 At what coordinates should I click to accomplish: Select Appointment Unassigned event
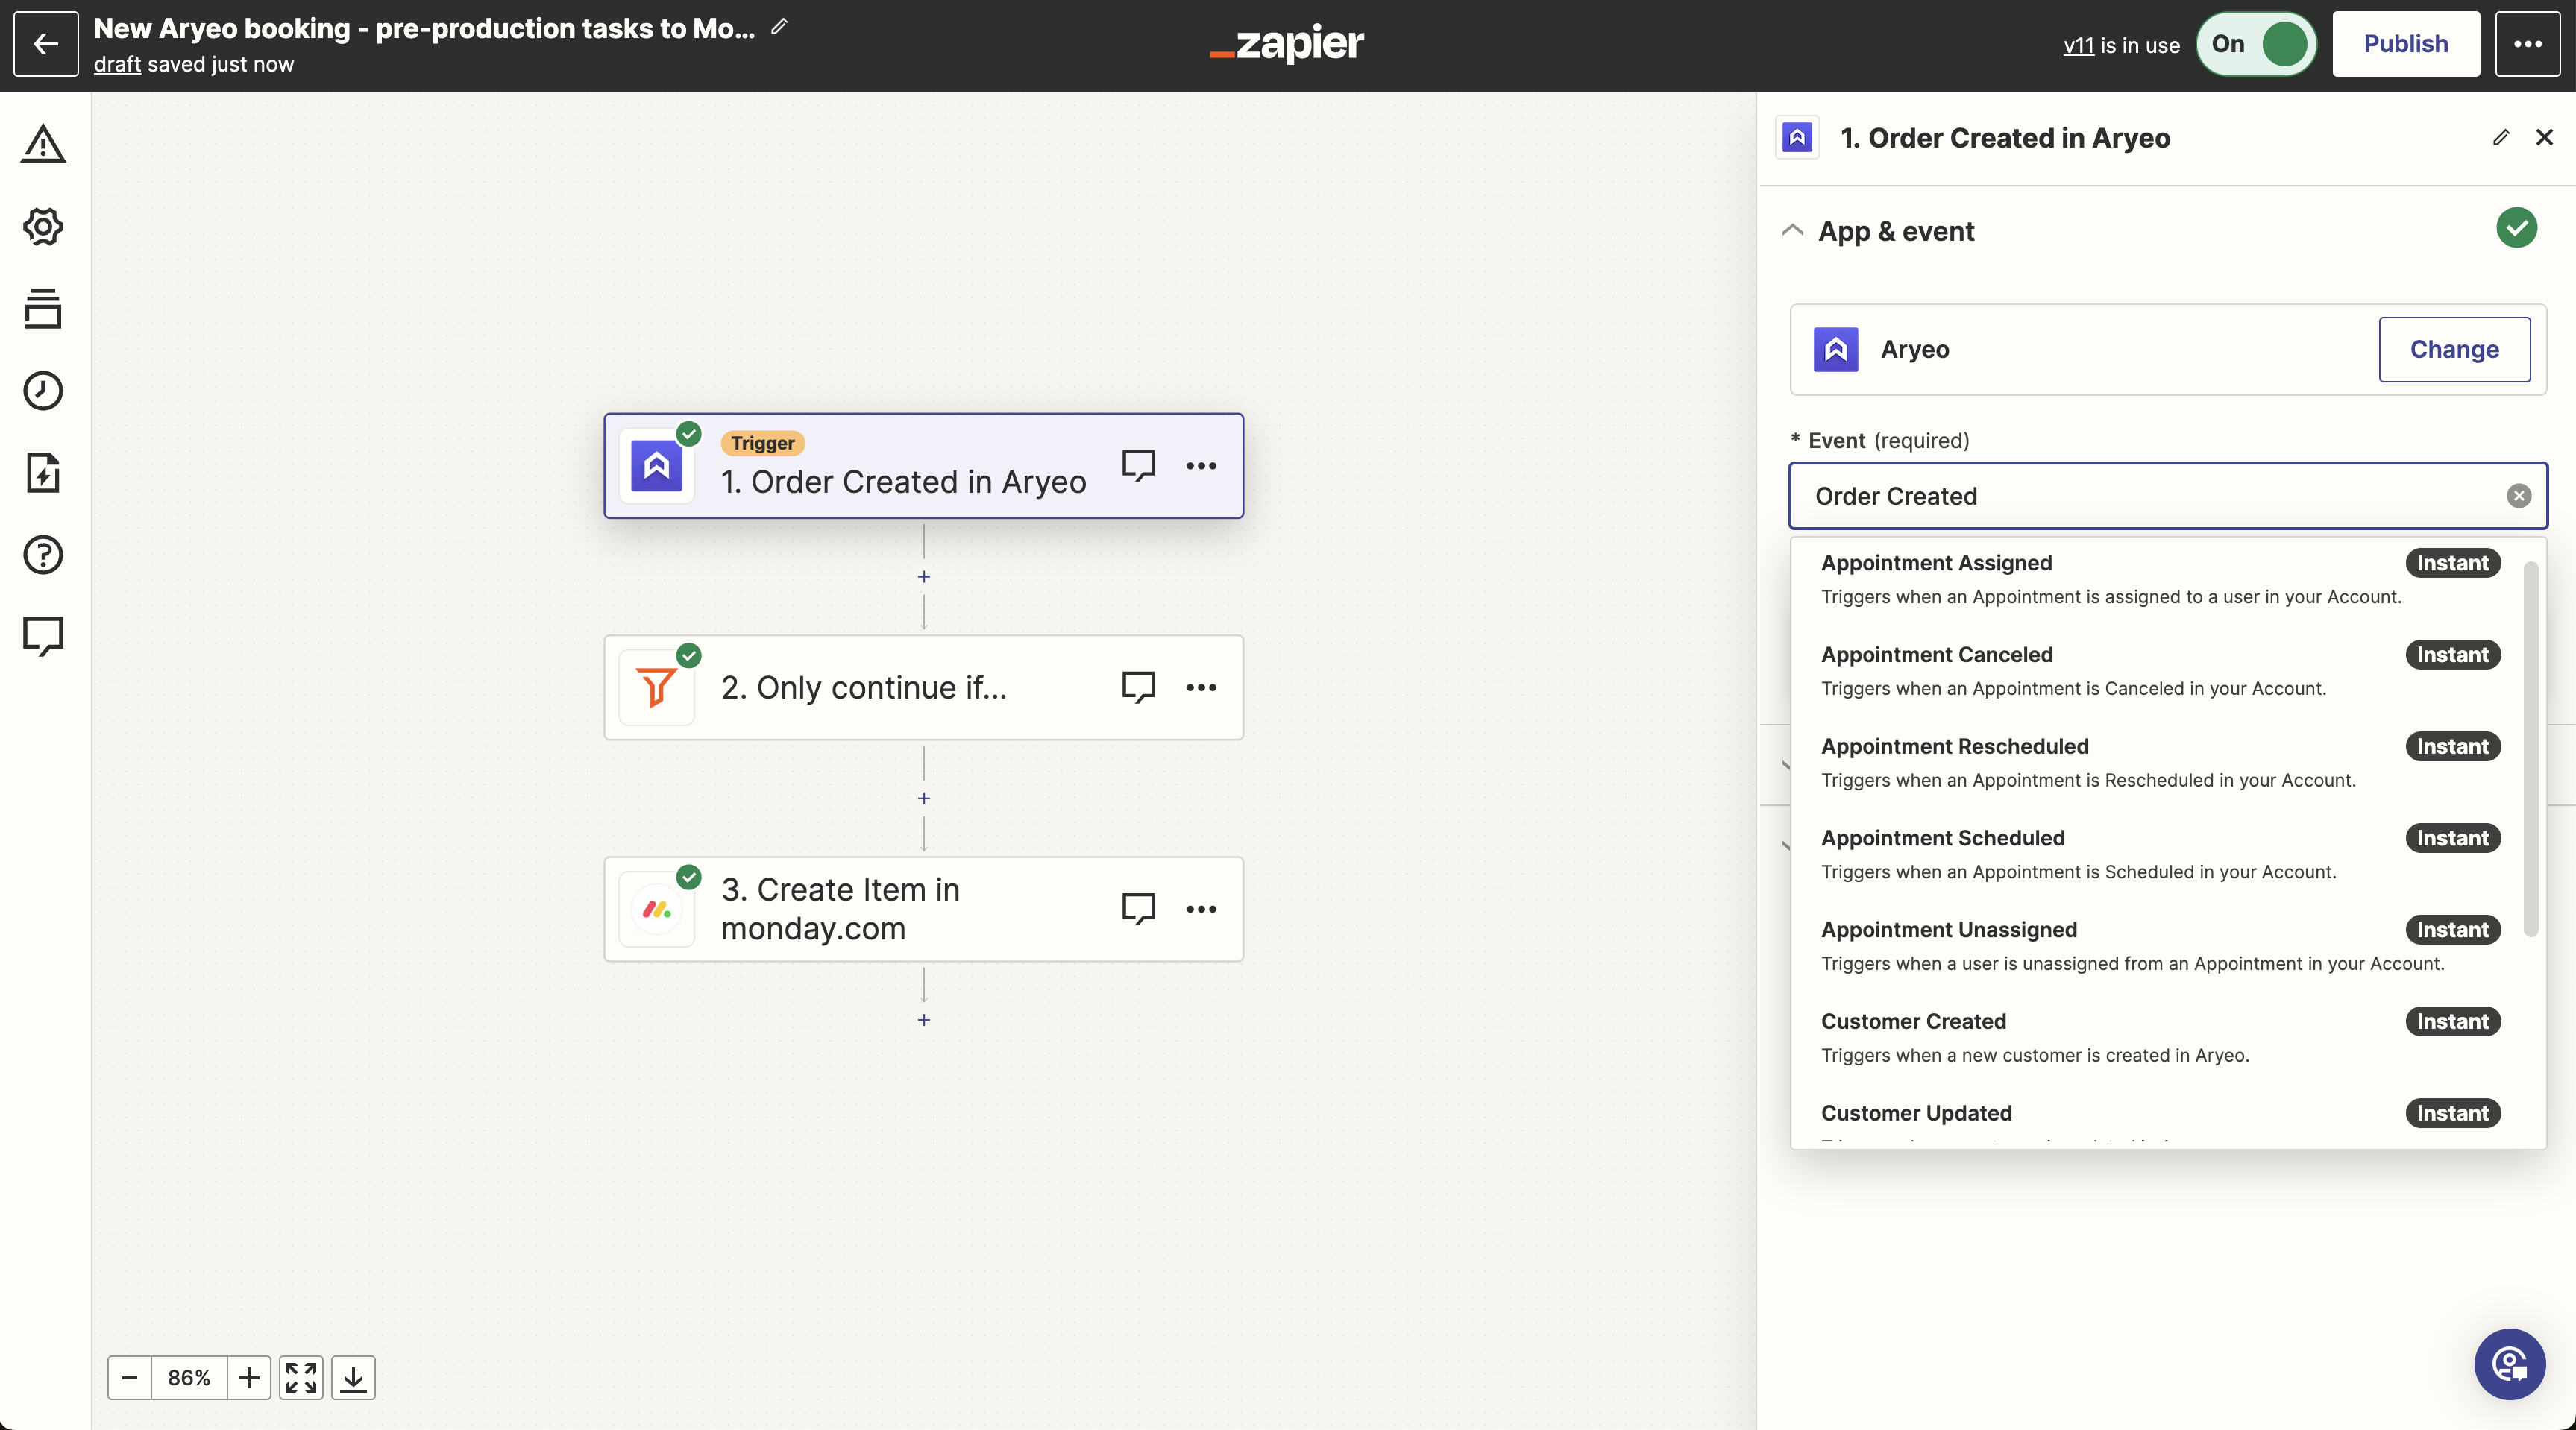(x=2161, y=946)
